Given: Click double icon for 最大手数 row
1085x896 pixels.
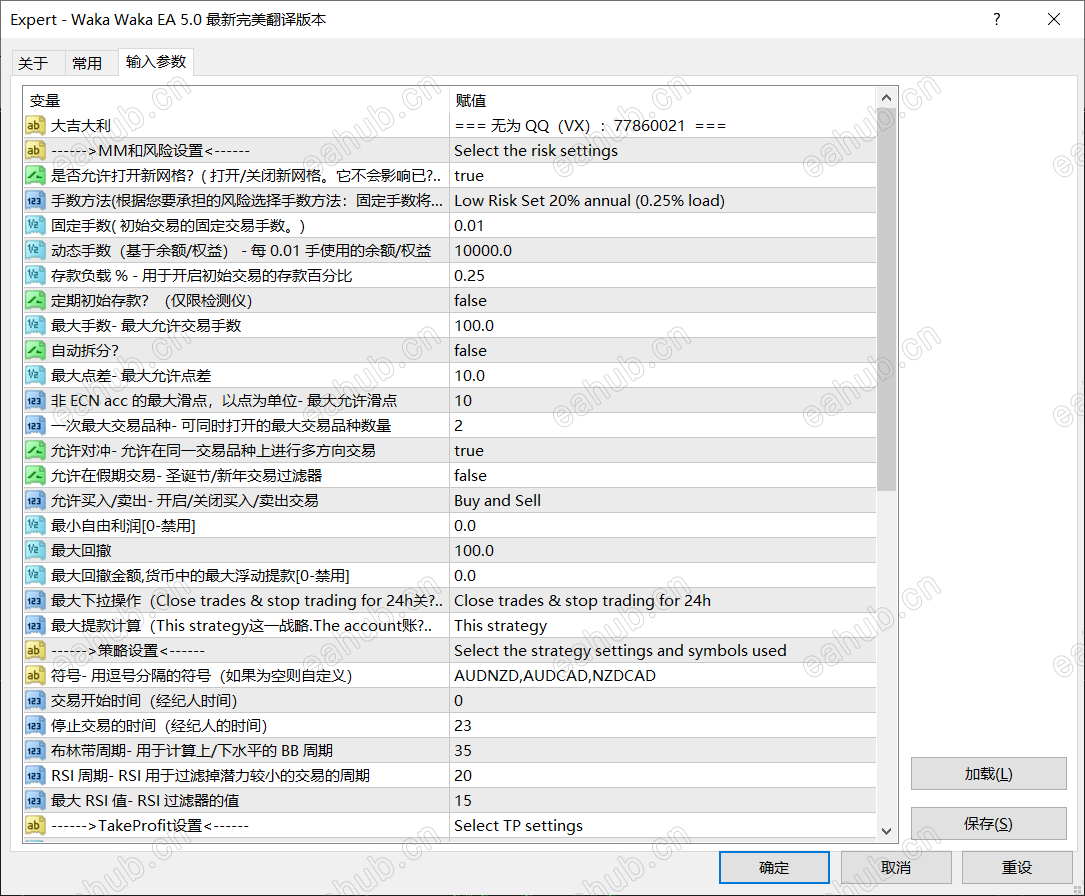Looking at the screenshot, I should point(35,325).
